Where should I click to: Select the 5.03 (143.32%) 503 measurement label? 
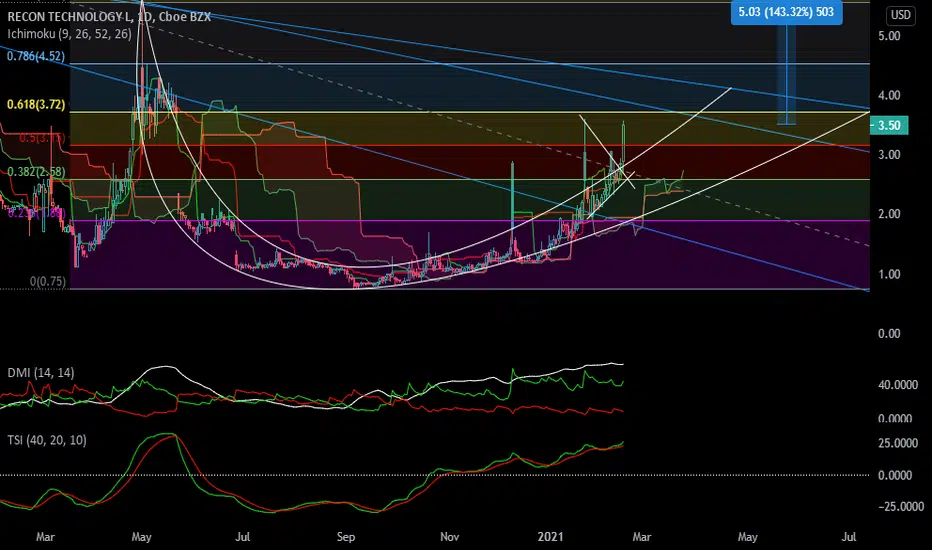click(786, 12)
